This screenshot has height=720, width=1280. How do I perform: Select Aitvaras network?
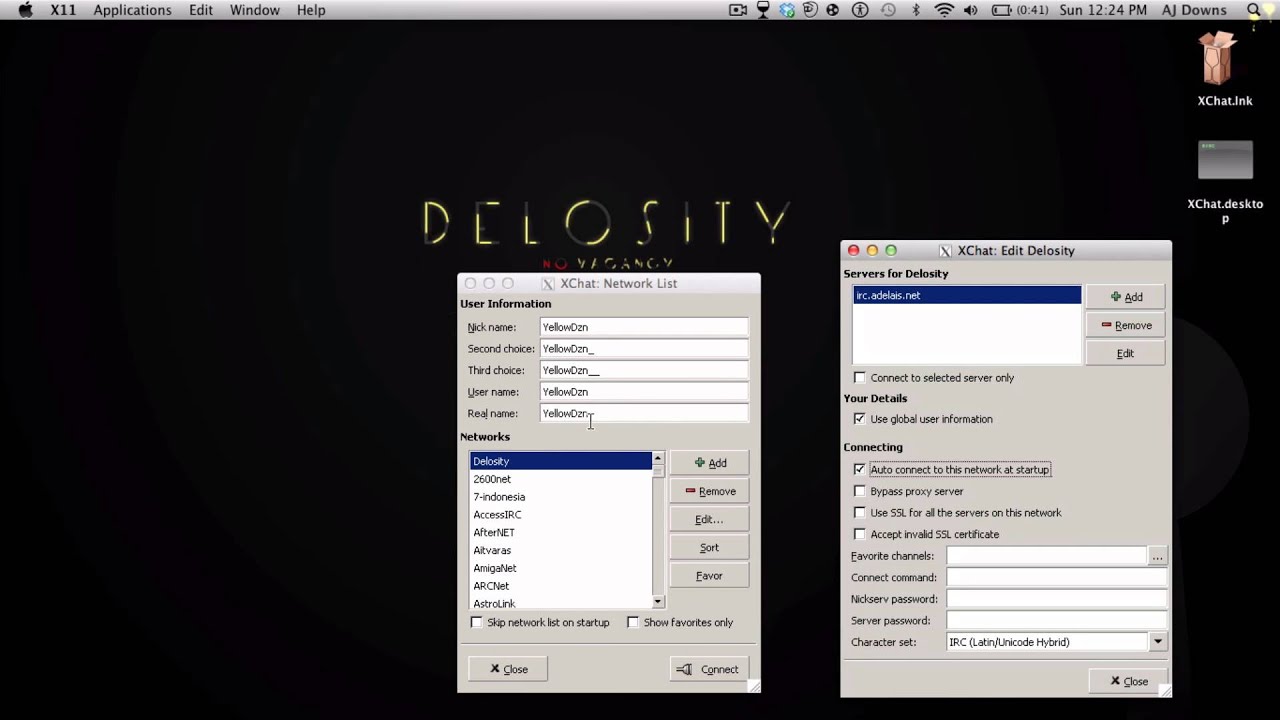(x=561, y=551)
